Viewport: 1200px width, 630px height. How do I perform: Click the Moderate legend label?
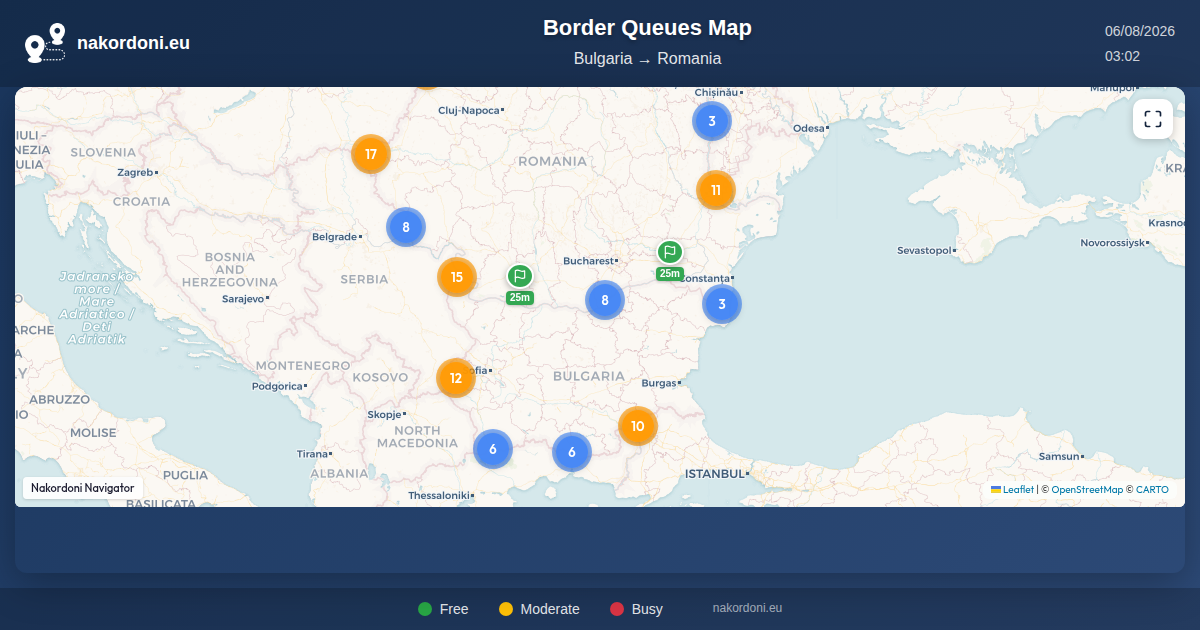[x=550, y=609]
